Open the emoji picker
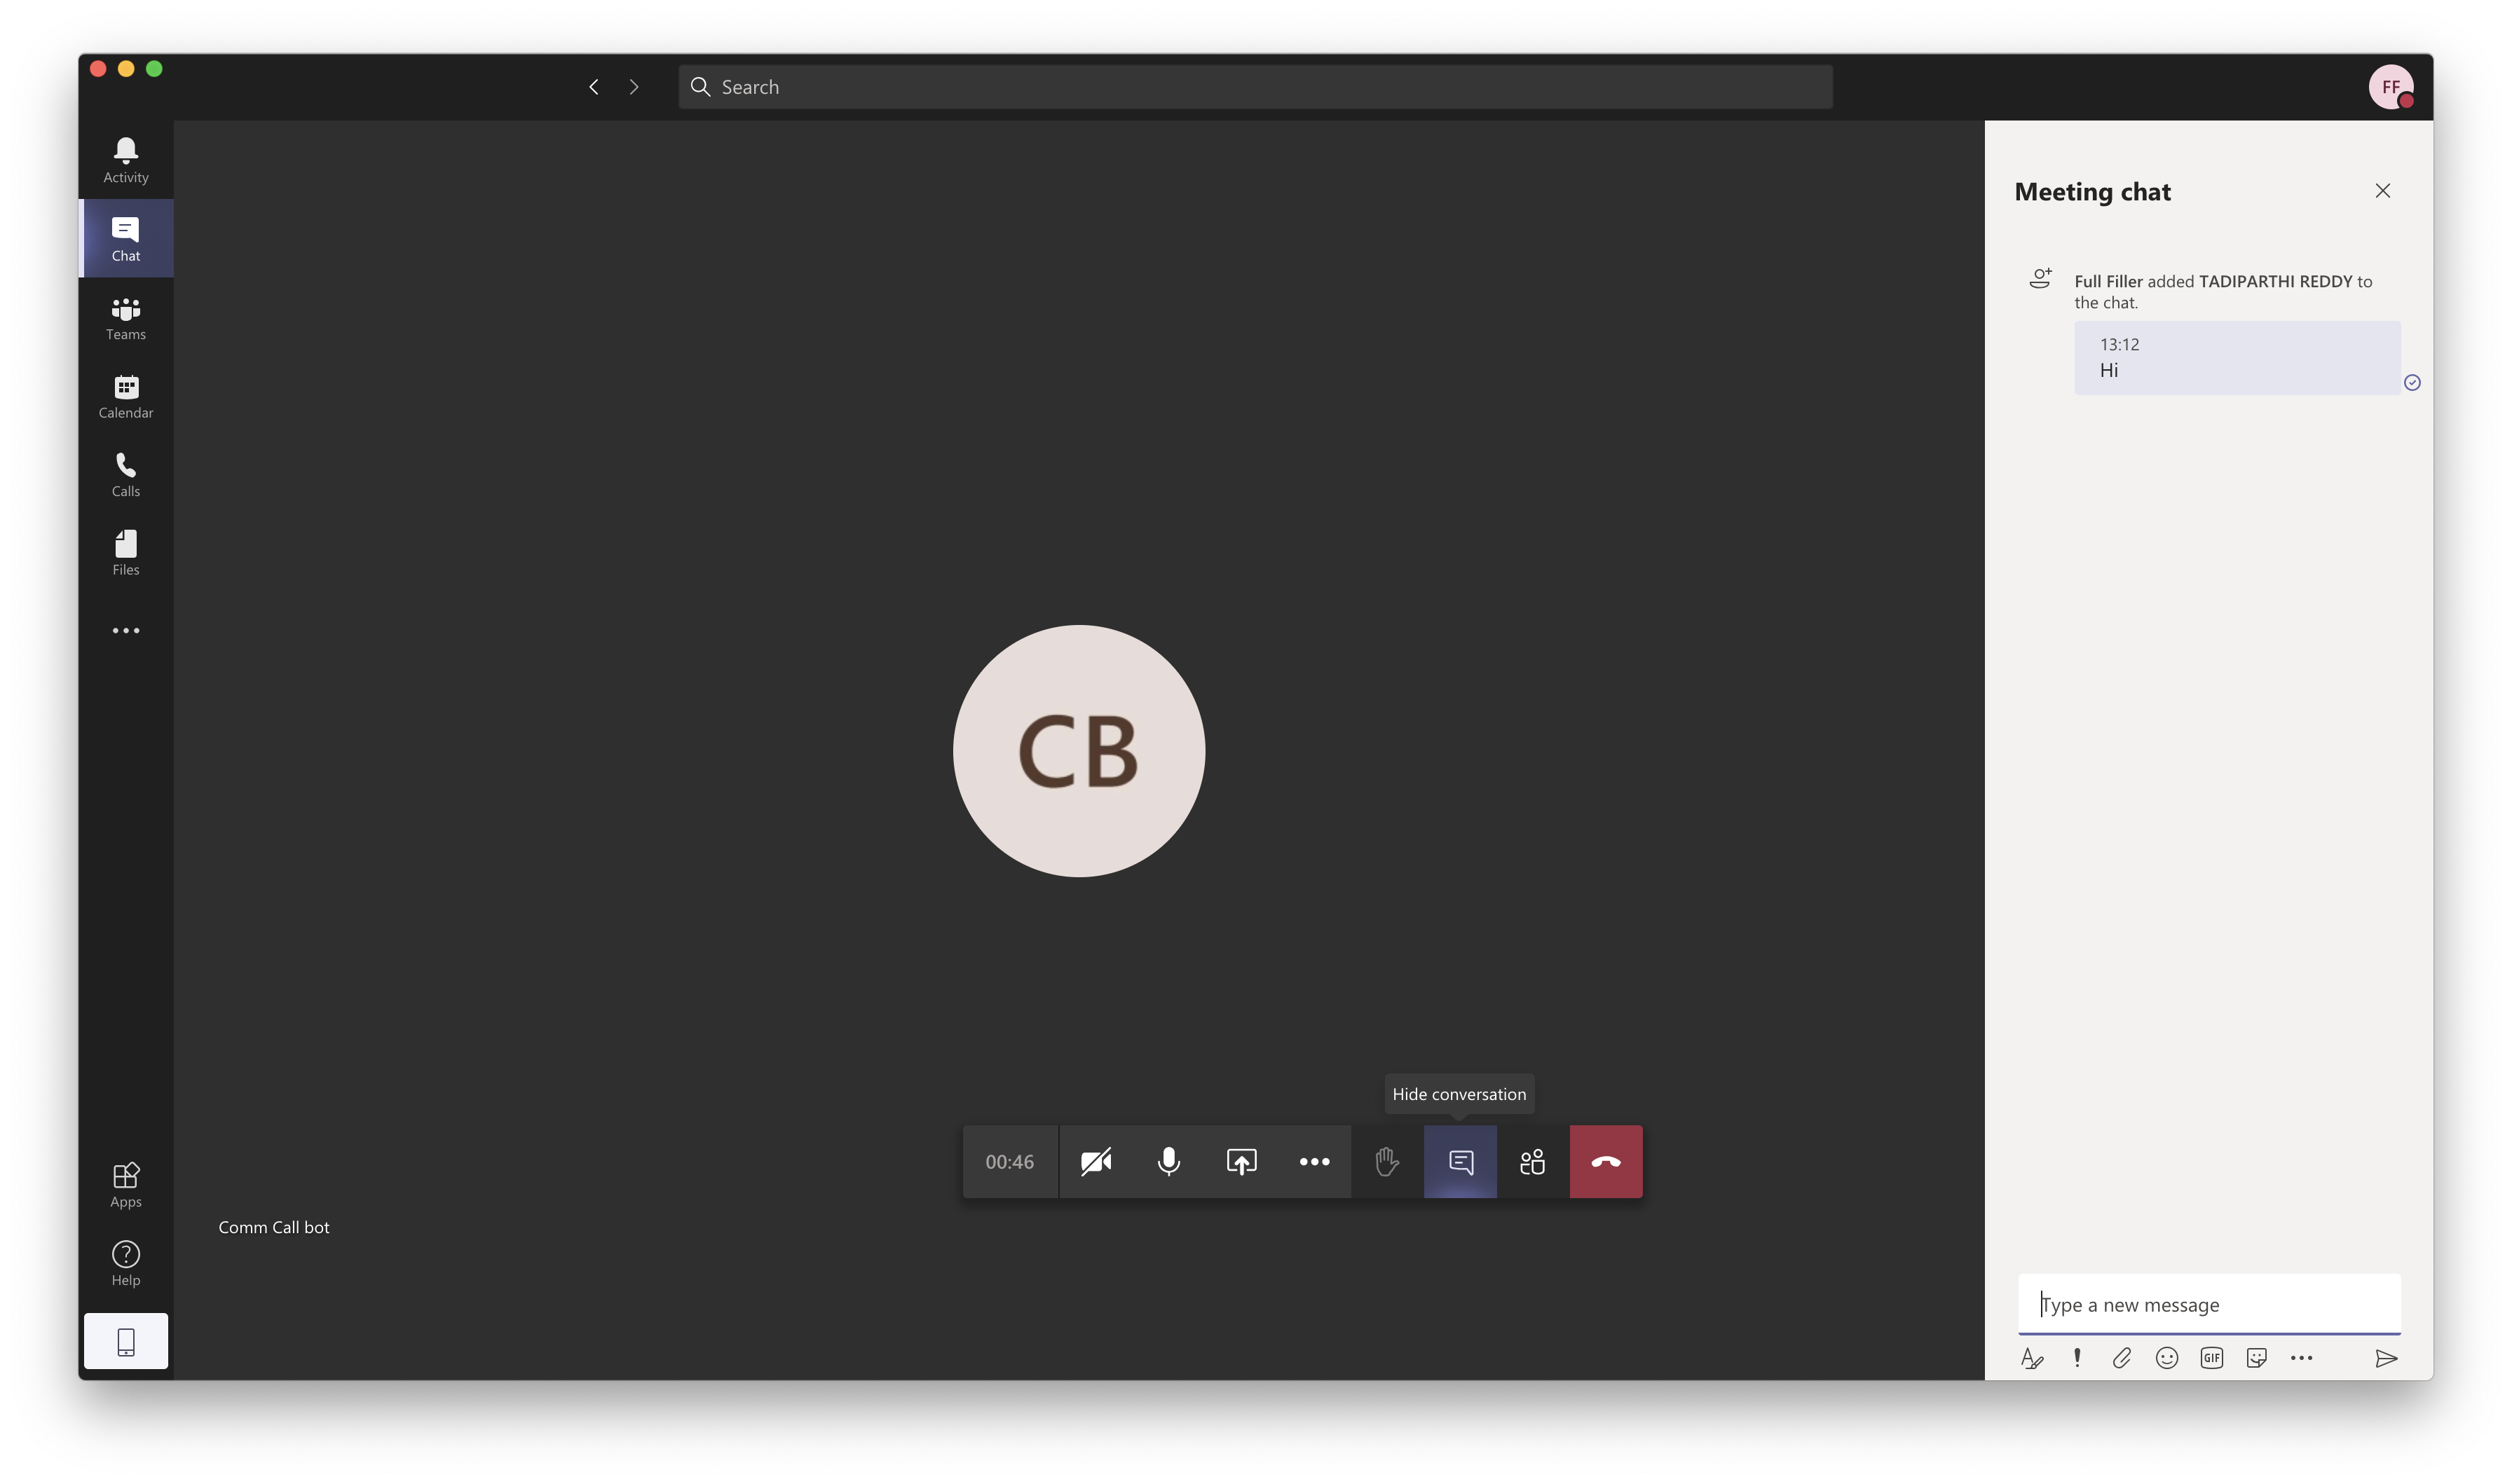Image resolution: width=2512 pixels, height=1484 pixels. (x=2167, y=1358)
